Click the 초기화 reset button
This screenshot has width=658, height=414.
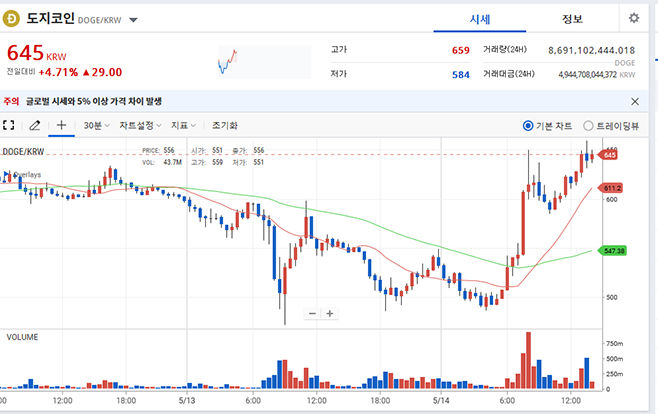tap(225, 125)
